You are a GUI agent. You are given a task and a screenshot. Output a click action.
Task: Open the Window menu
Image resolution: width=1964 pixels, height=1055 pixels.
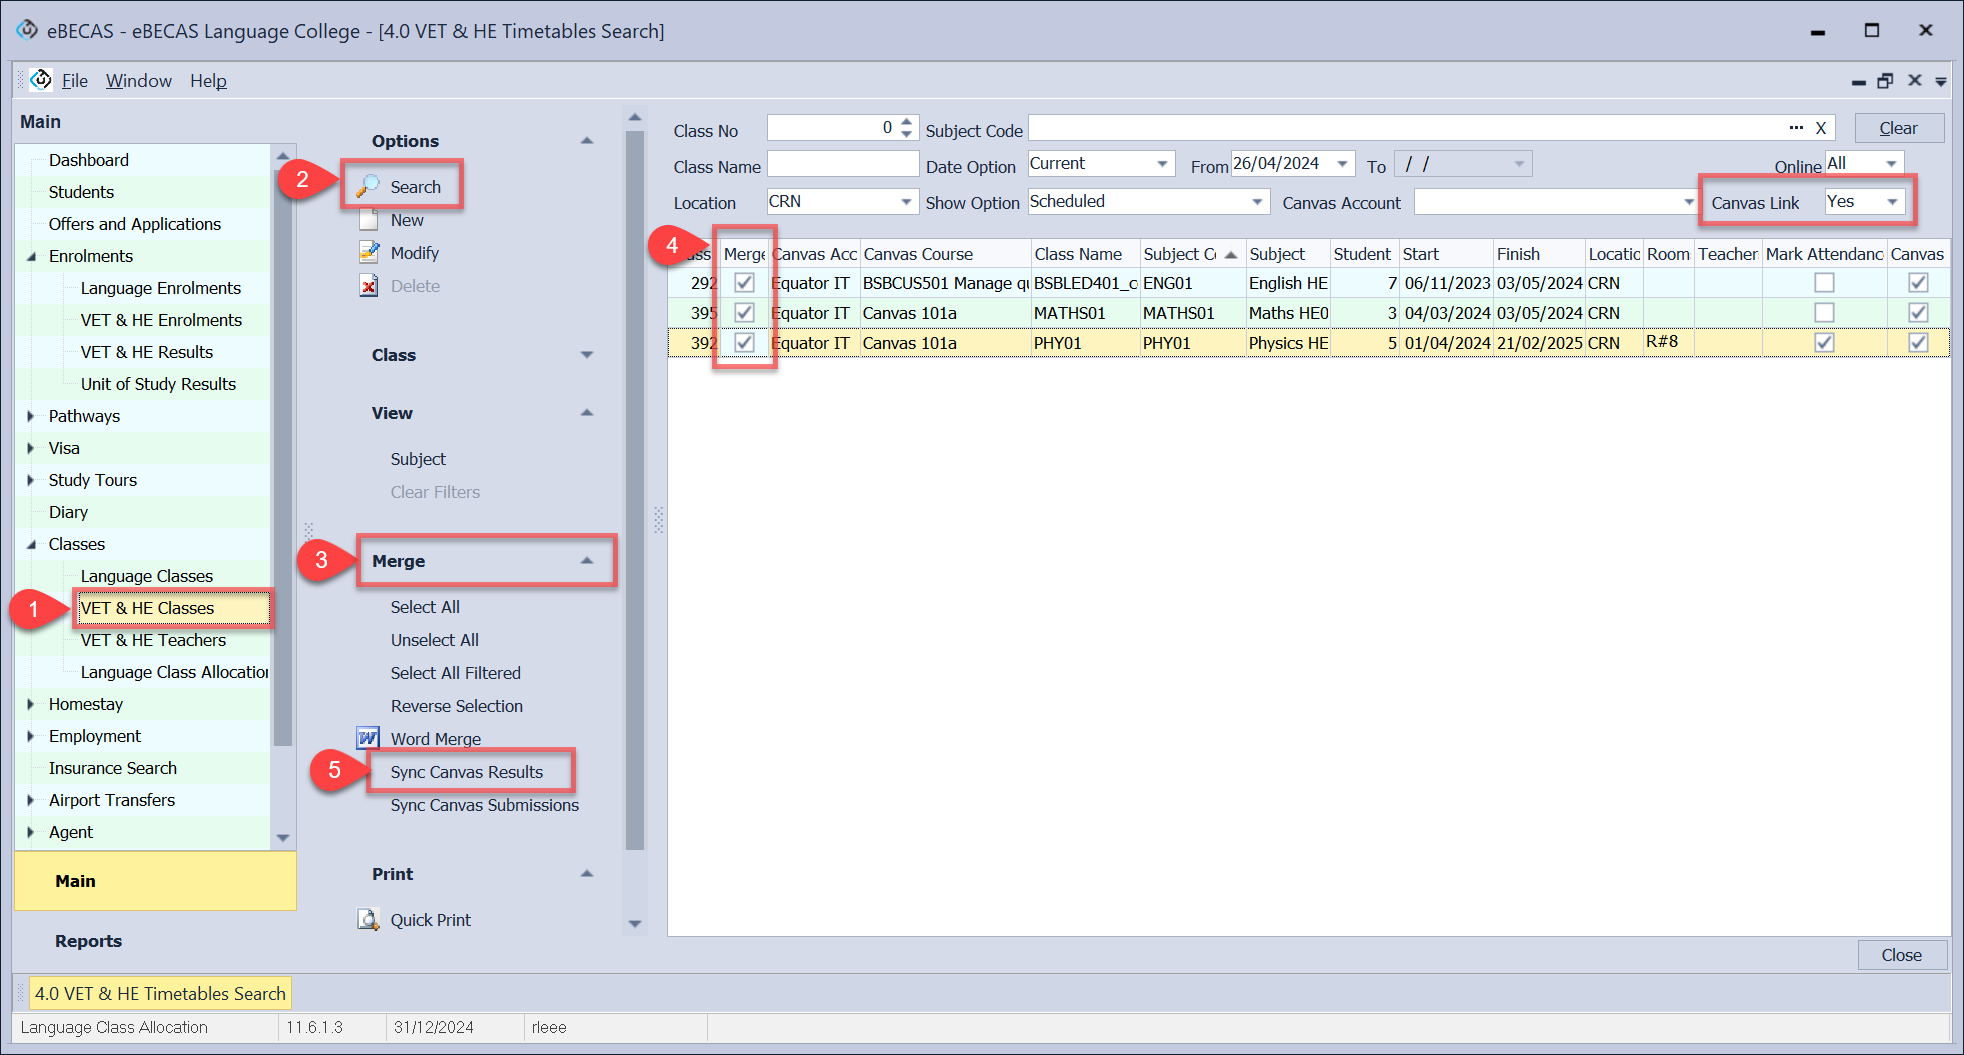pos(138,81)
